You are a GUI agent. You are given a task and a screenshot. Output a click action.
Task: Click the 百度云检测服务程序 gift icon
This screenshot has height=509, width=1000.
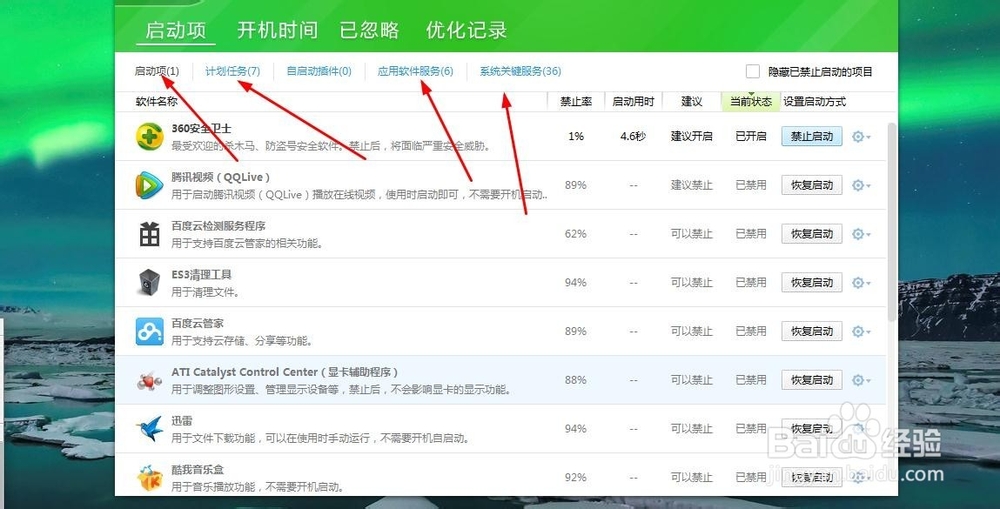click(150, 234)
